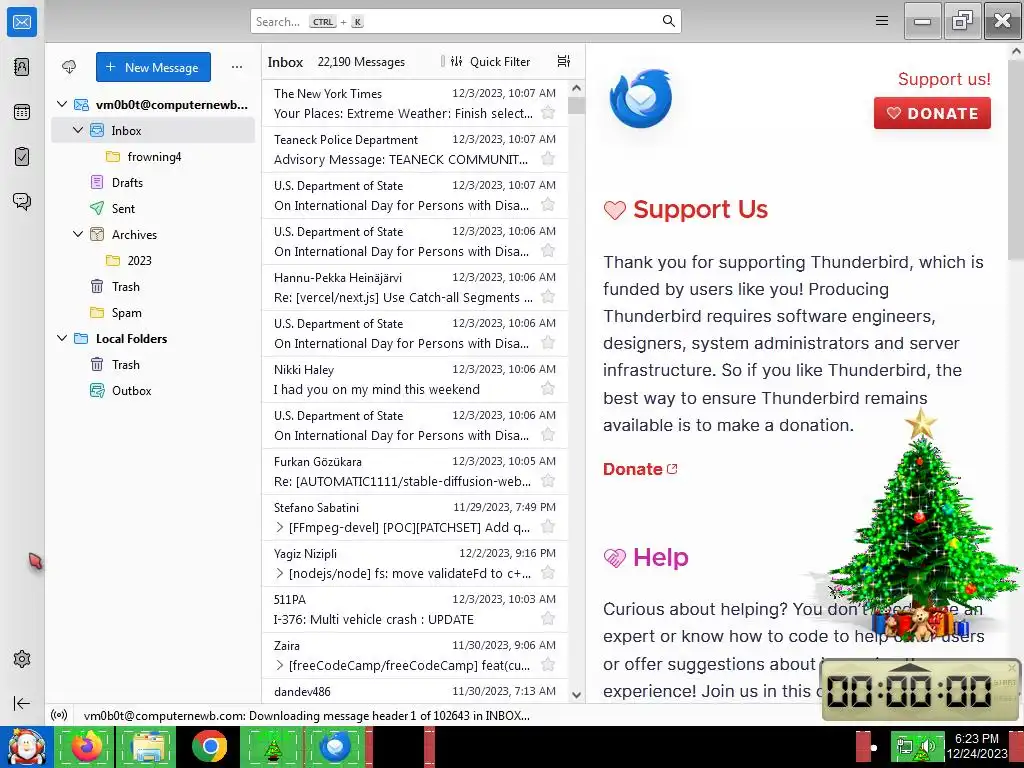Image resolution: width=1024 pixels, height=768 pixels.
Task: Click message list scrollbar up arrow
Action: [576, 88]
